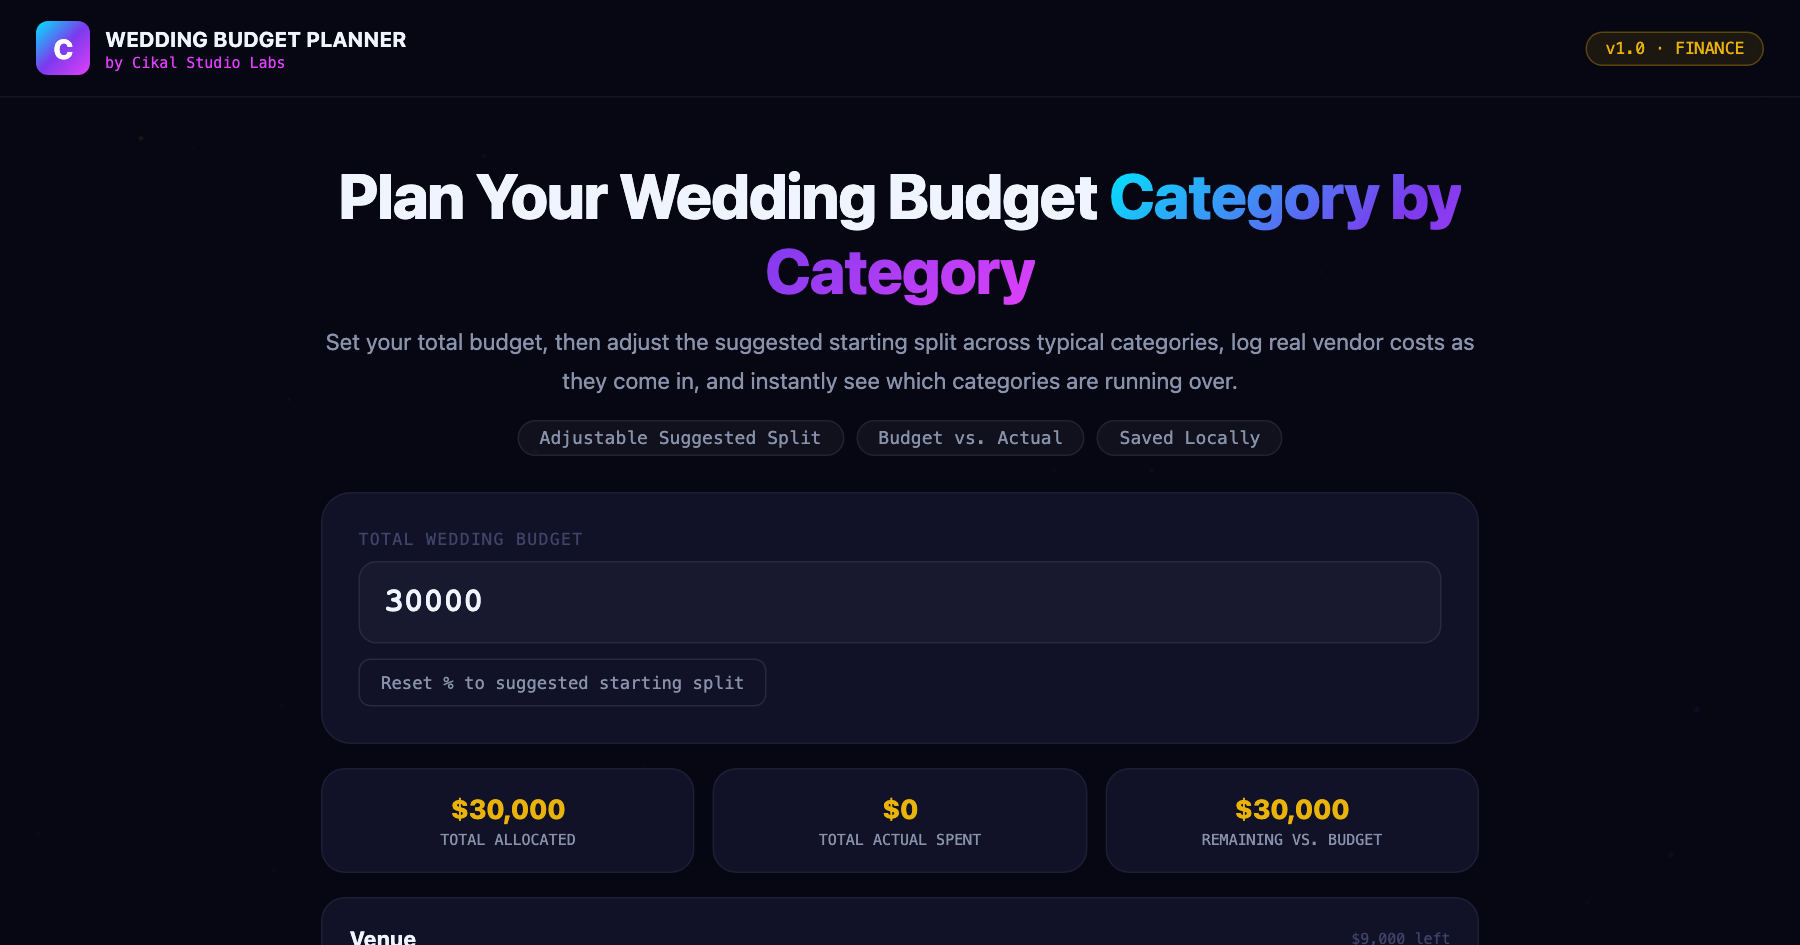
Task: Click the Total Wedding Budget label
Action: [470, 539]
